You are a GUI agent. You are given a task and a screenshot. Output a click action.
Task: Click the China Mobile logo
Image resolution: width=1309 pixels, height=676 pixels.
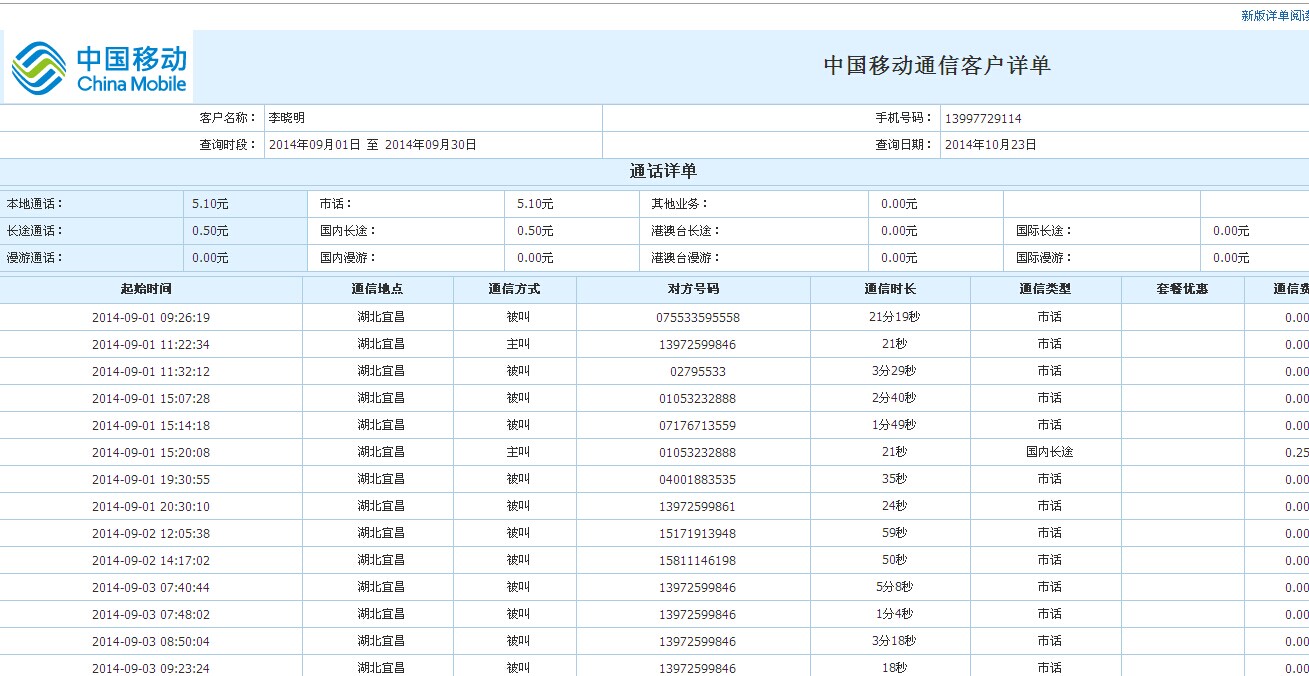[99, 68]
